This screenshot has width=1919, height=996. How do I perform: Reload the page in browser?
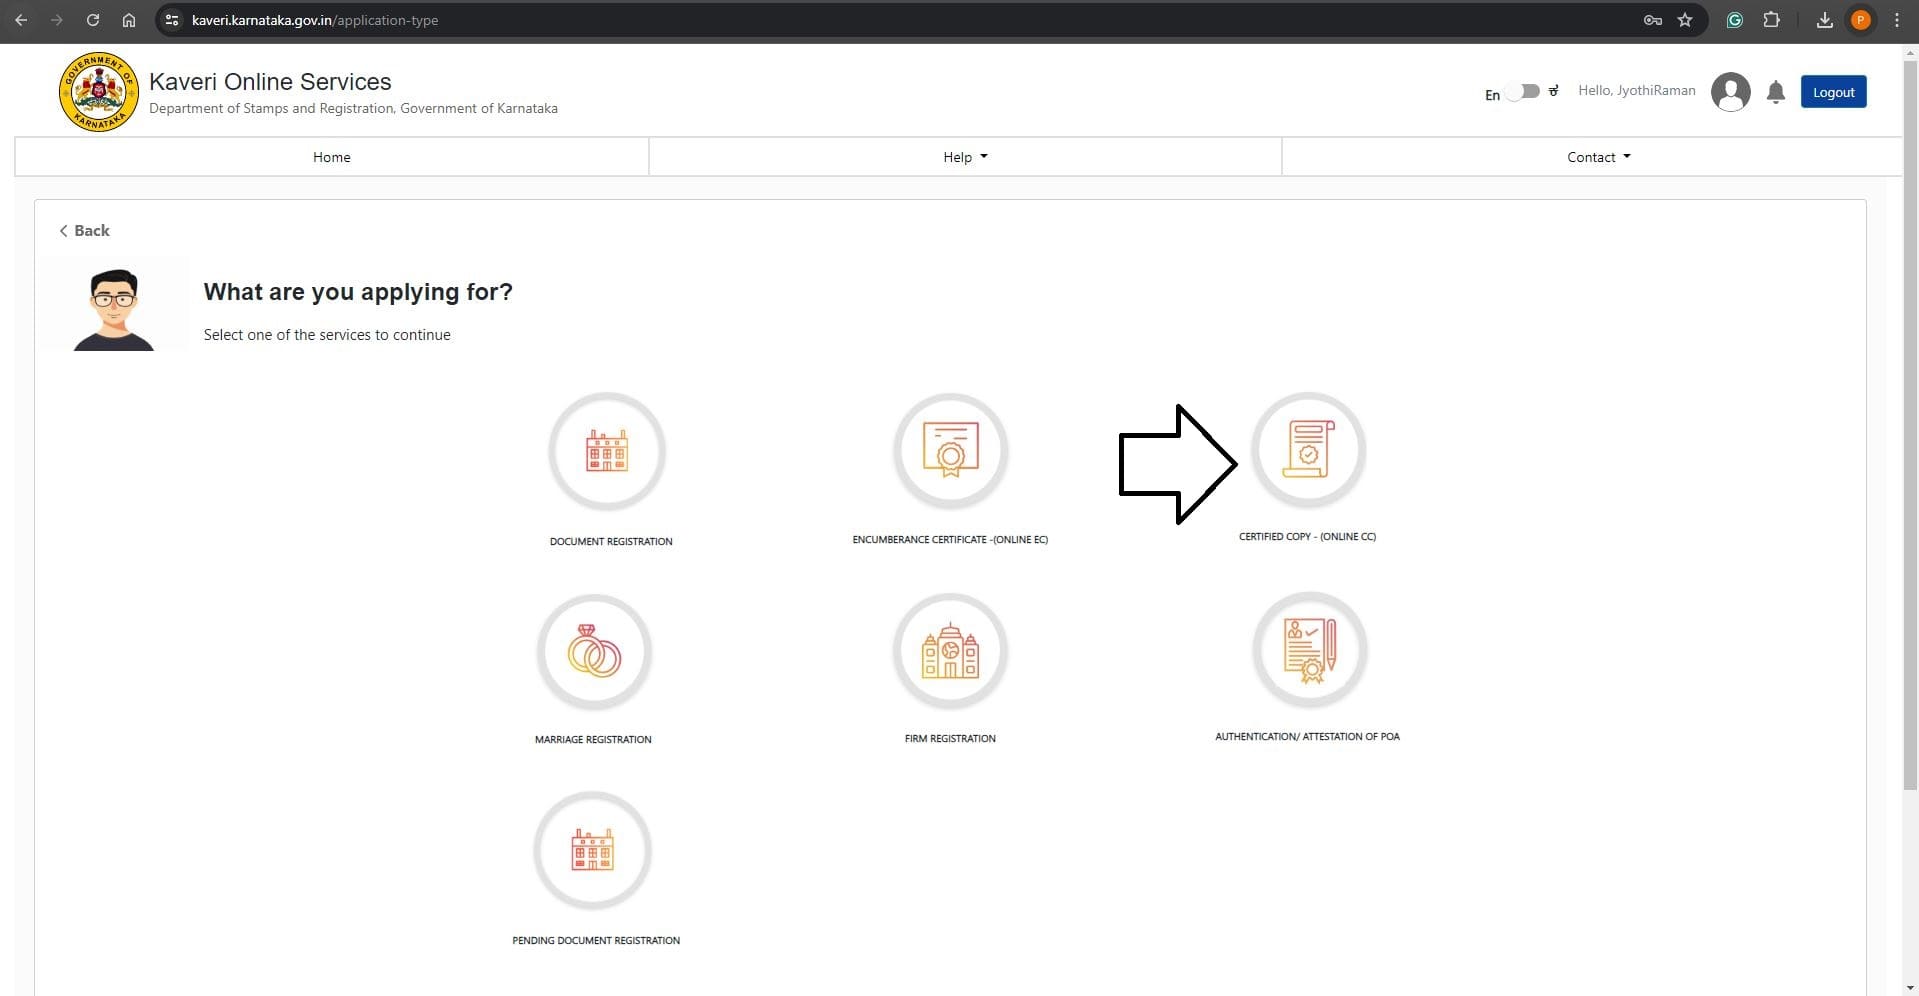(x=92, y=20)
